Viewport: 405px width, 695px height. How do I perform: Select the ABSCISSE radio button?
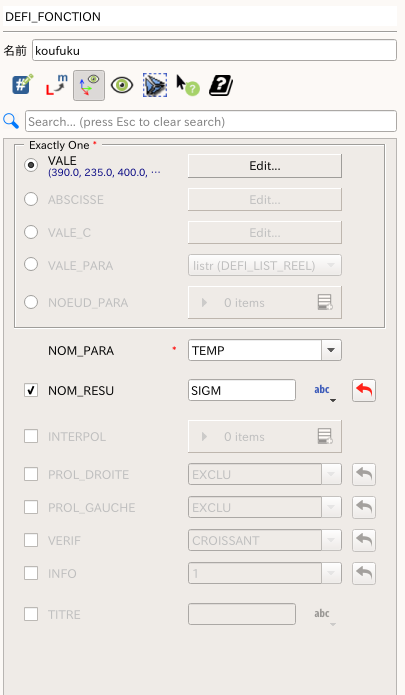pyautogui.click(x=31, y=199)
